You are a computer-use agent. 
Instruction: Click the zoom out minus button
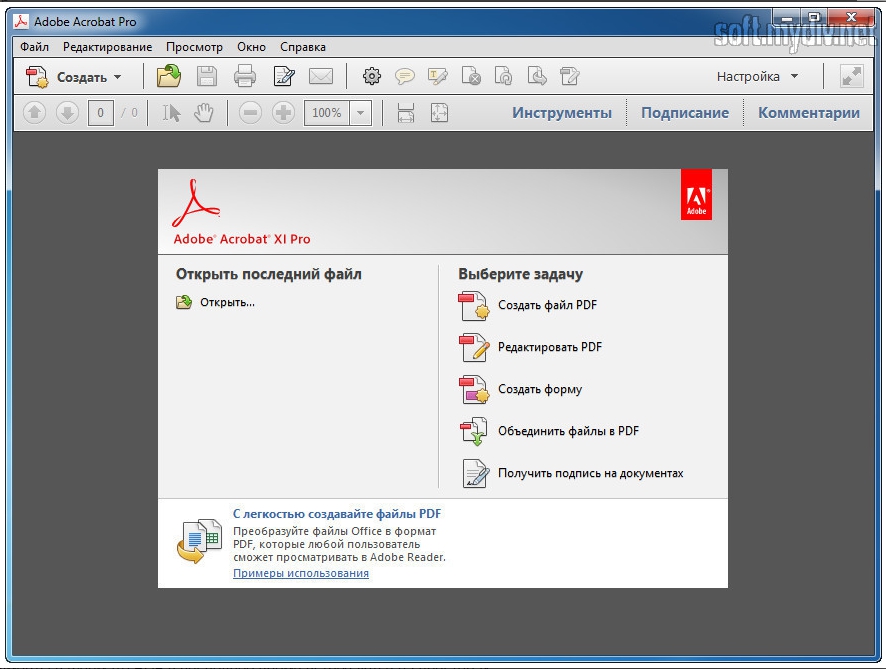pos(251,113)
